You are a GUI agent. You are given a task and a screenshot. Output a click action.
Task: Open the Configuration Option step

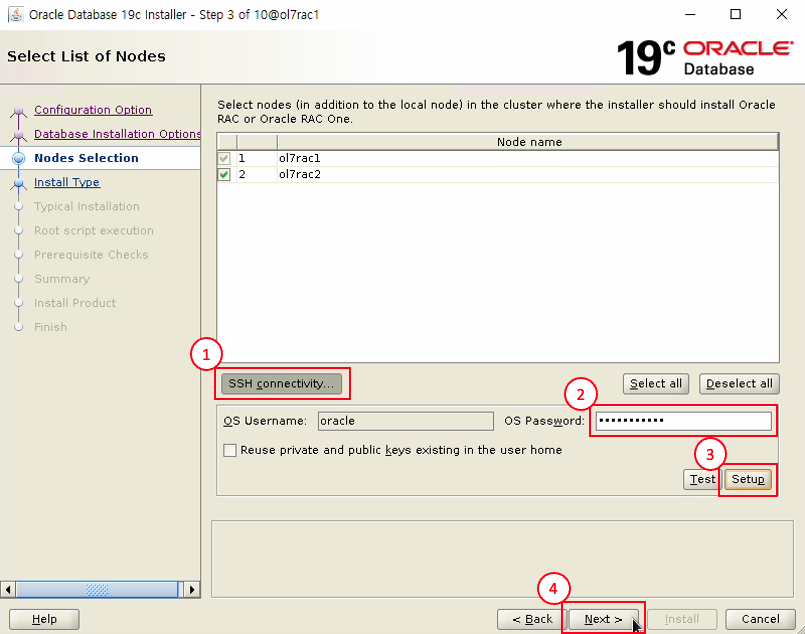93,110
